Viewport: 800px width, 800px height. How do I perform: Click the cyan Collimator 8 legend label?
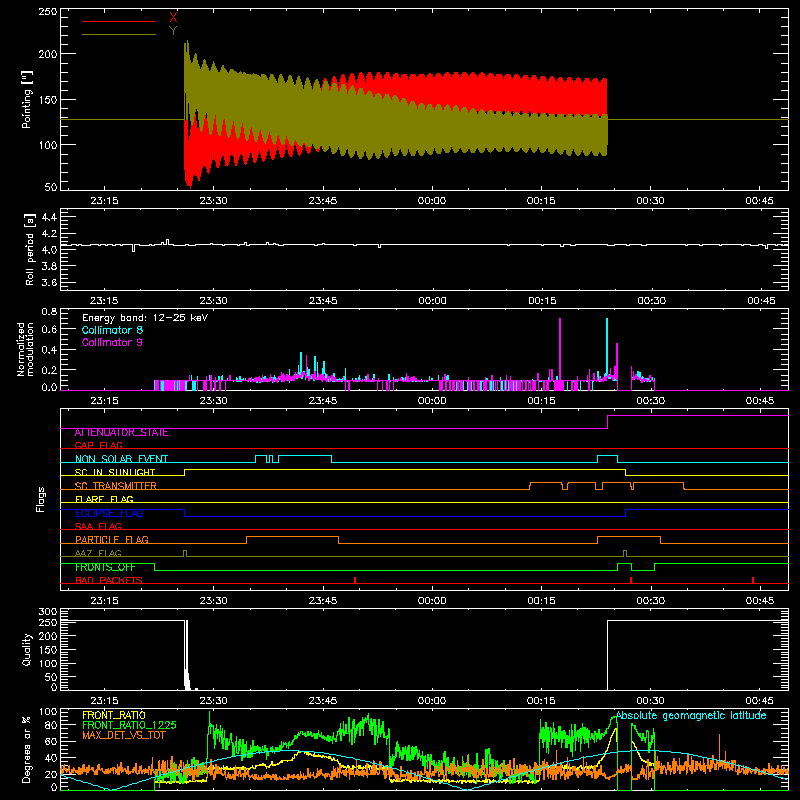point(112,330)
